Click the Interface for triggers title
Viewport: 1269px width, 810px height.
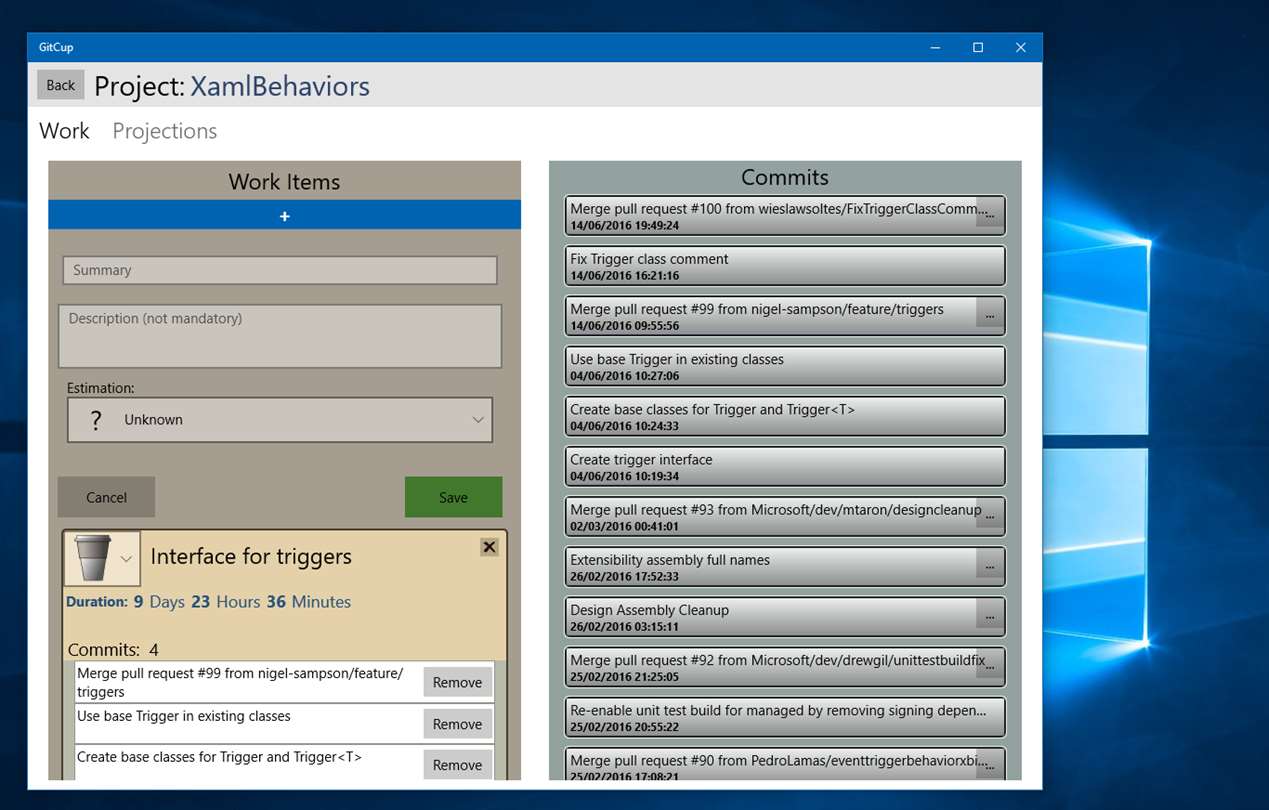[251, 557]
